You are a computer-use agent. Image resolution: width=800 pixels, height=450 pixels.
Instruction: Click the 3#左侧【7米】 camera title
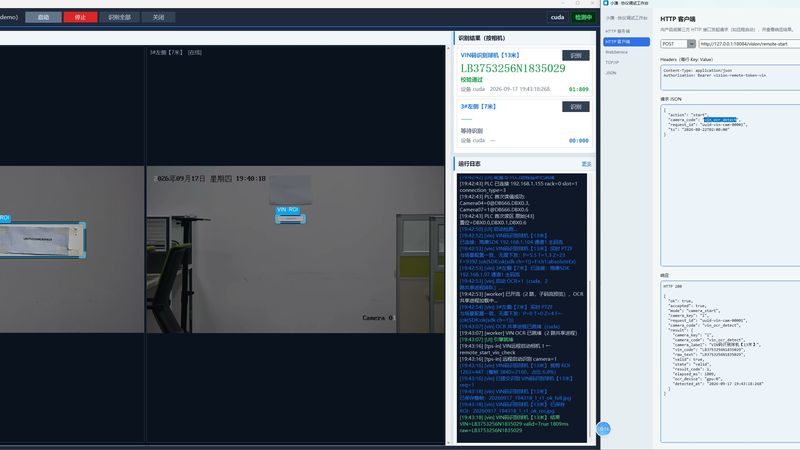[x=478, y=107]
